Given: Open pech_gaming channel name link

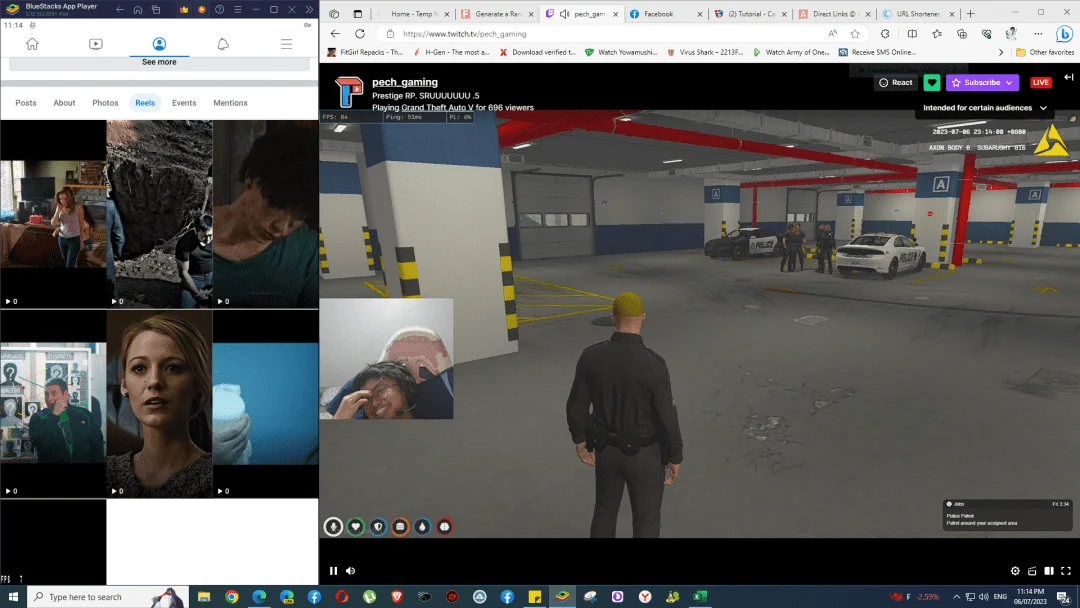Looking at the screenshot, I should (x=404, y=82).
